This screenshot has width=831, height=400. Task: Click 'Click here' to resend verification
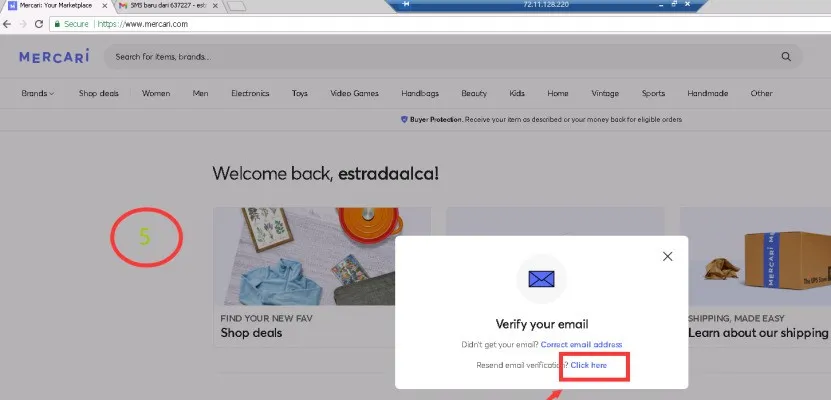tap(588, 365)
